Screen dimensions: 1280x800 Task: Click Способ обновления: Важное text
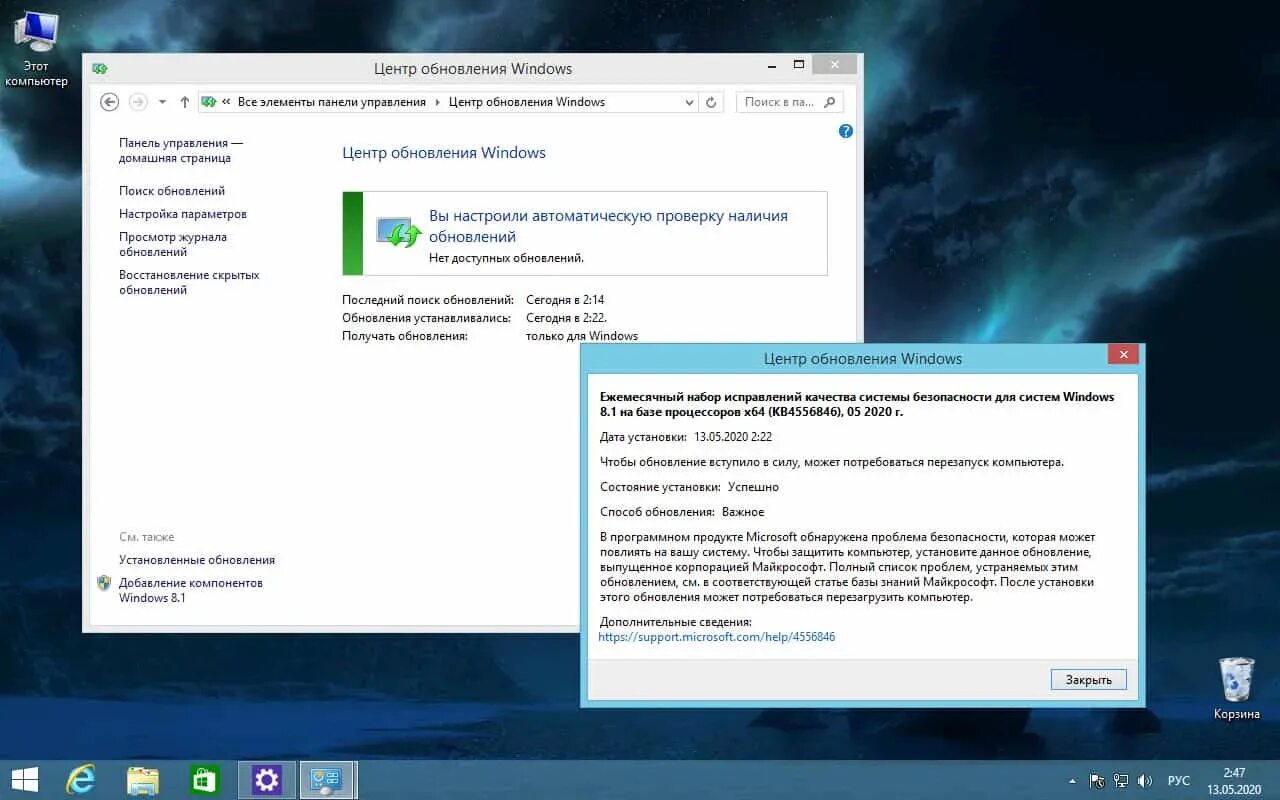682,512
